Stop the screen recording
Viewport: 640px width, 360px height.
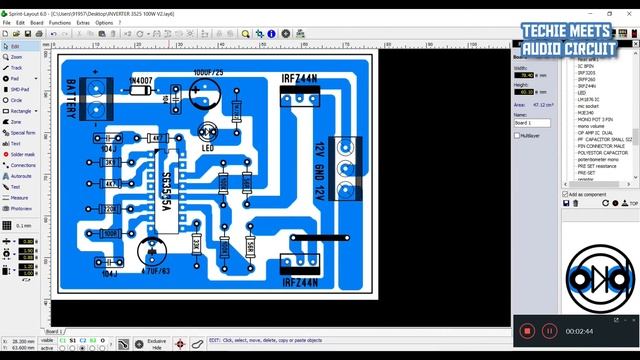coord(527,331)
